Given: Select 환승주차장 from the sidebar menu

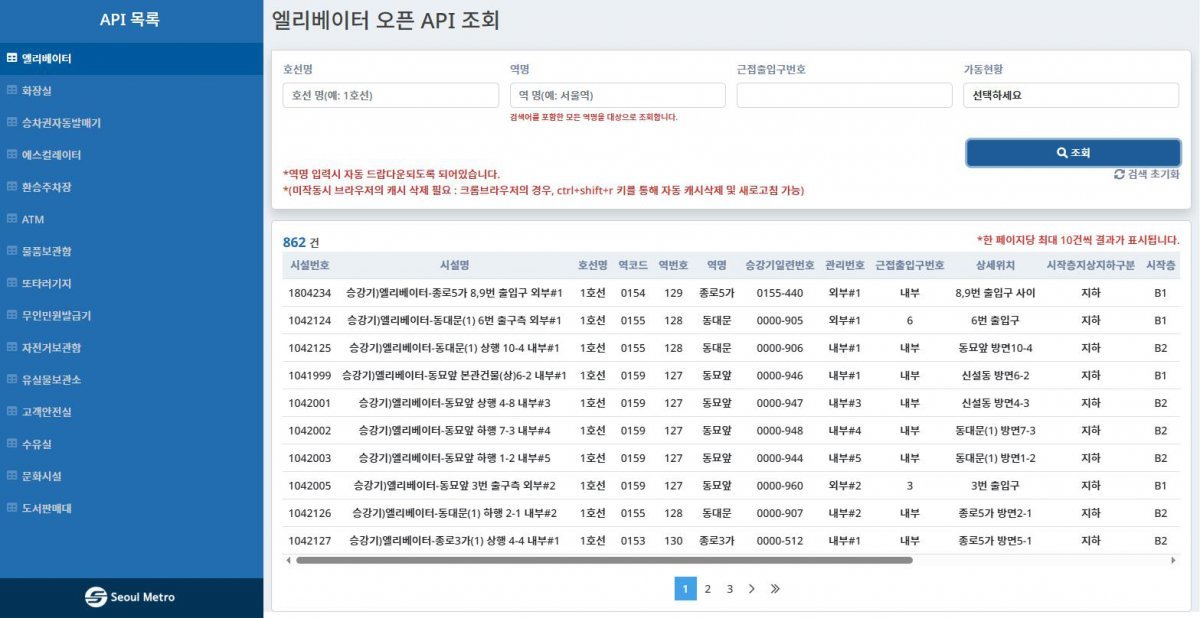Looking at the screenshot, I should pos(47,187).
